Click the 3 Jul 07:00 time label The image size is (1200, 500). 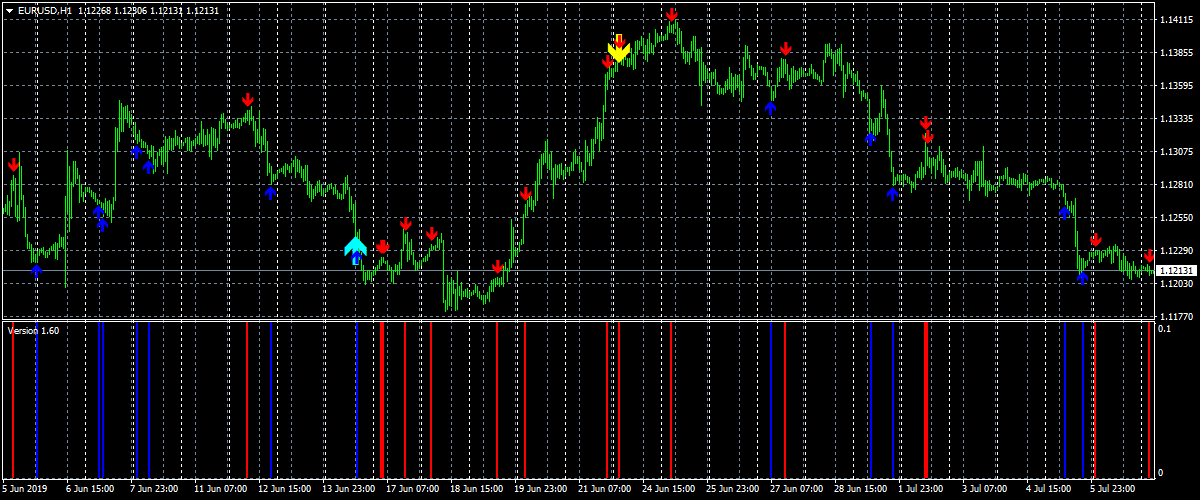(987, 489)
